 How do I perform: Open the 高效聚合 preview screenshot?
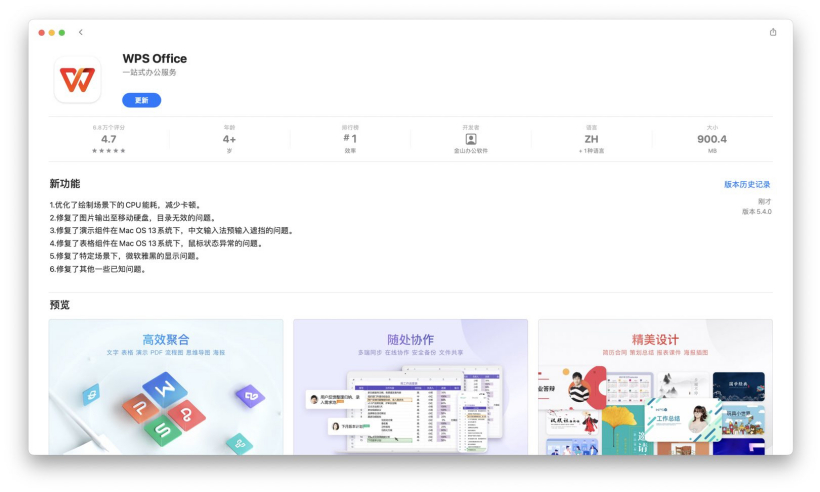(166, 387)
